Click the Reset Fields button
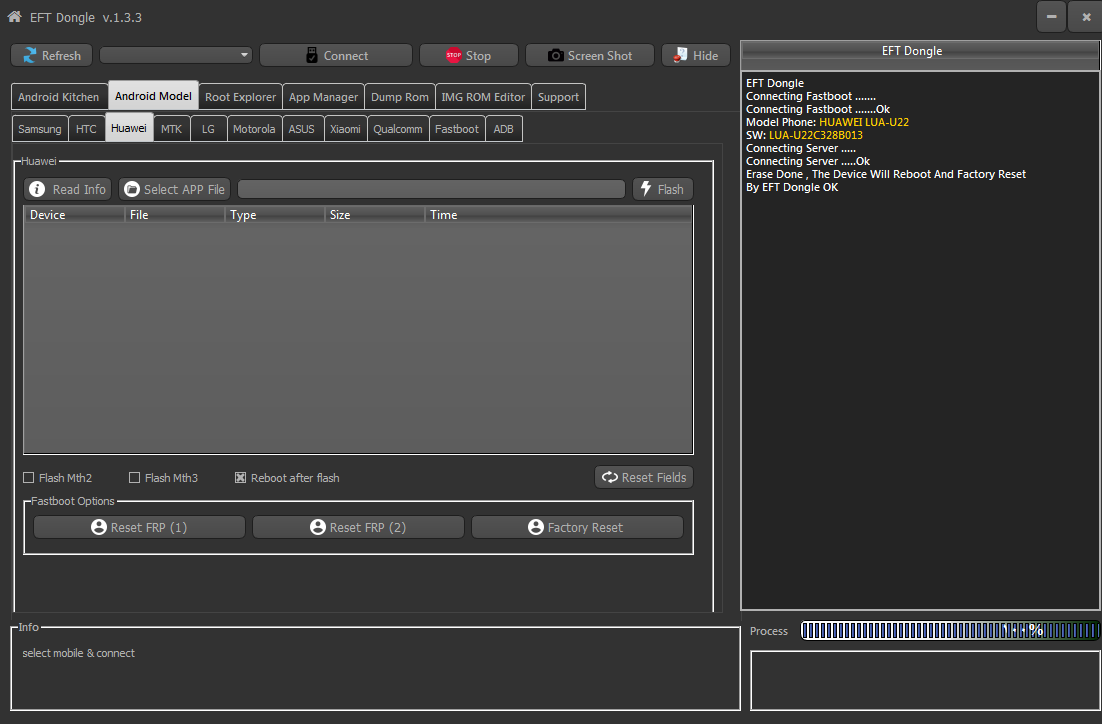Image resolution: width=1102 pixels, height=724 pixels. tap(644, 477)
